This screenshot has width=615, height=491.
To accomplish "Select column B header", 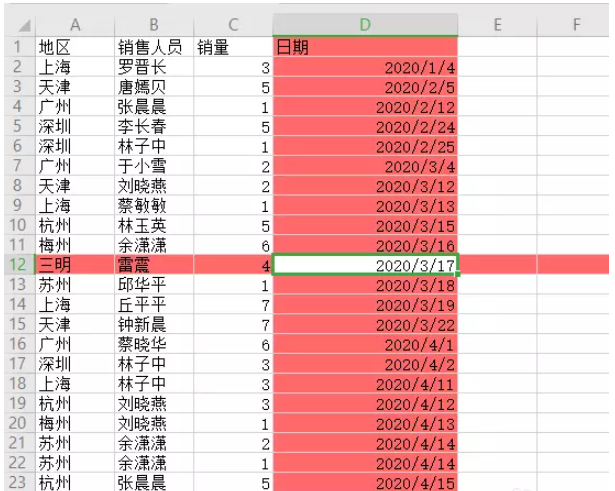I will [154, 25].
